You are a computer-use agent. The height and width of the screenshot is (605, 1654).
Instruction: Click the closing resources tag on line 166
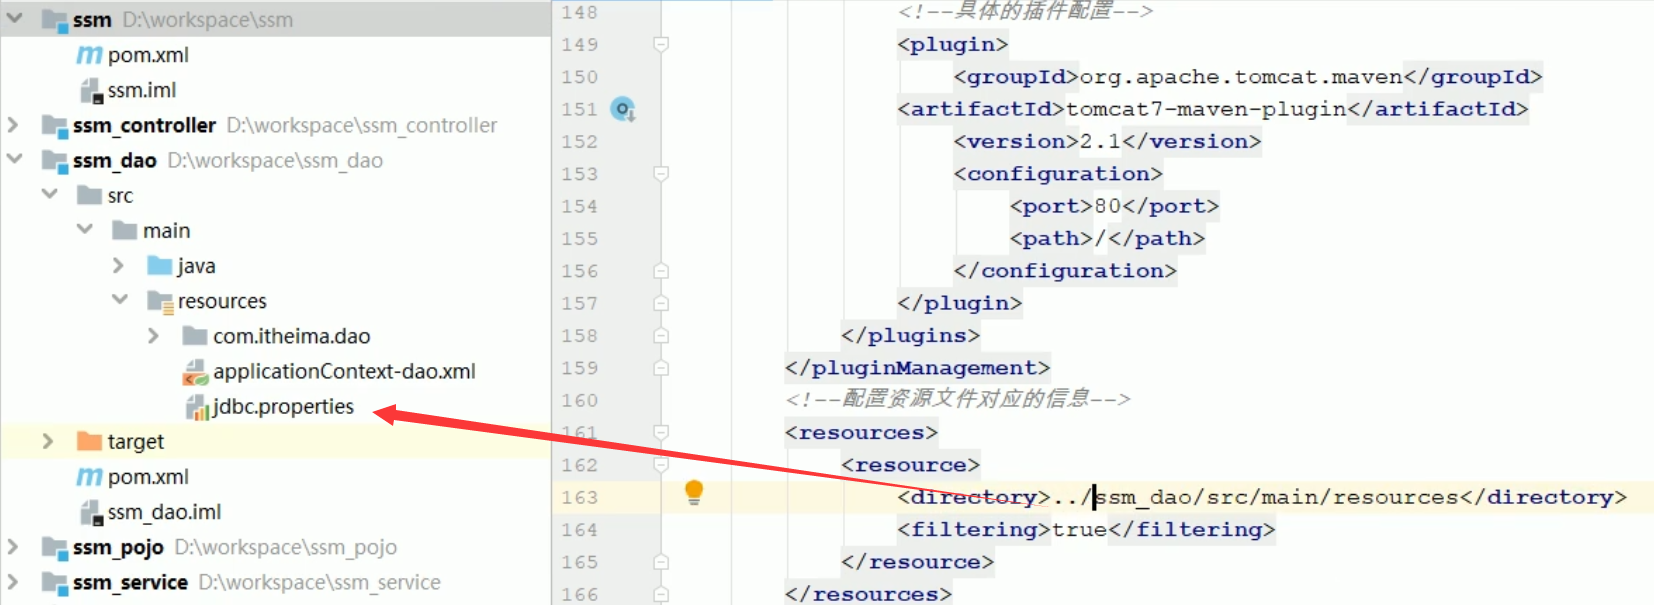coord(869,594)
